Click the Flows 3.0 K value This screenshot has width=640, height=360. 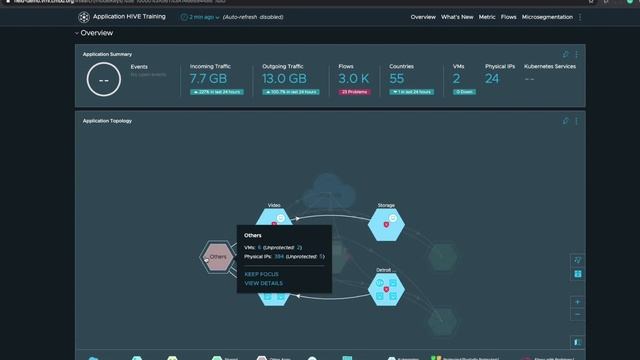pos(353,78)
